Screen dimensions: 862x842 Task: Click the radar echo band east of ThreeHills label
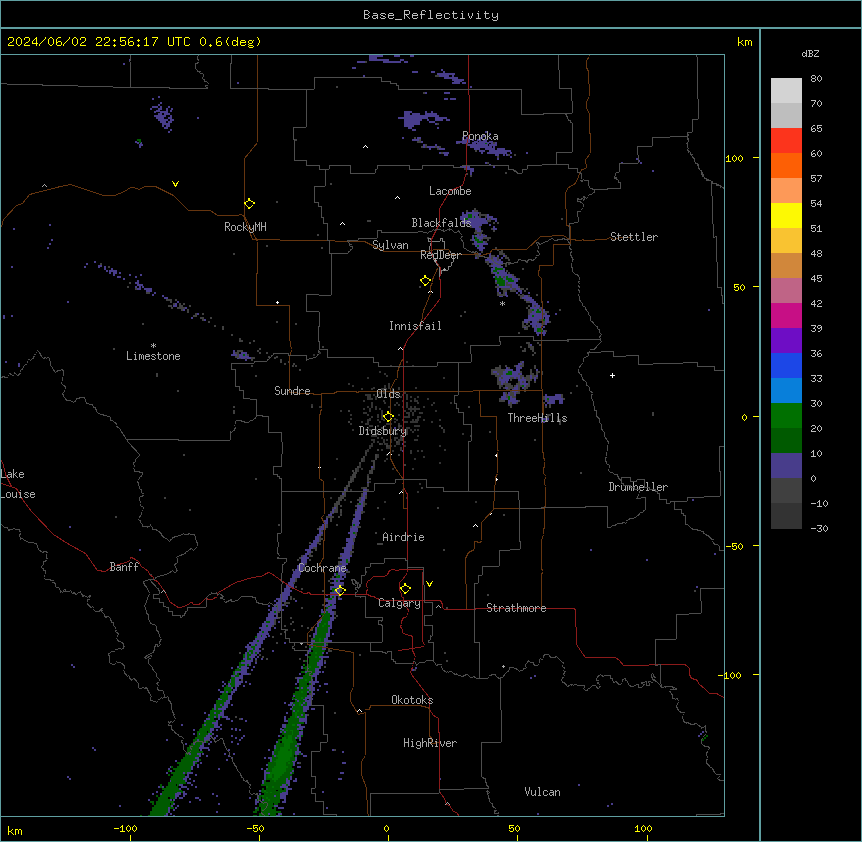pyautogui.click(x=554, y=399)
